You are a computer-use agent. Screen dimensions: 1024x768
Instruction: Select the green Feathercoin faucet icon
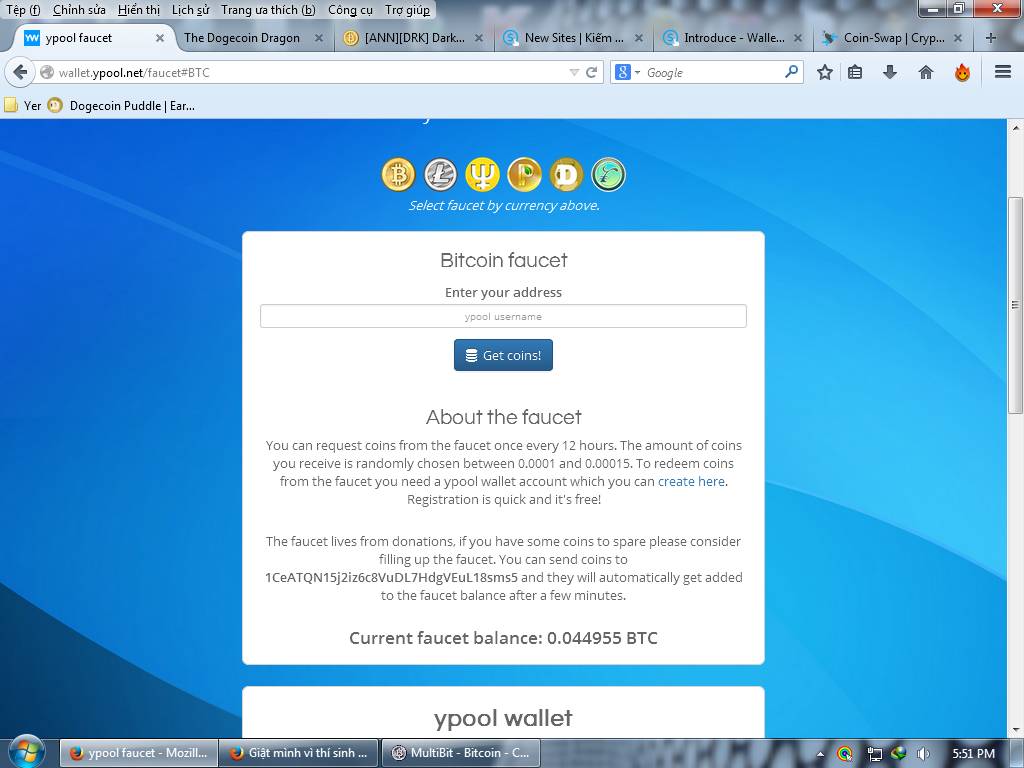609,174
